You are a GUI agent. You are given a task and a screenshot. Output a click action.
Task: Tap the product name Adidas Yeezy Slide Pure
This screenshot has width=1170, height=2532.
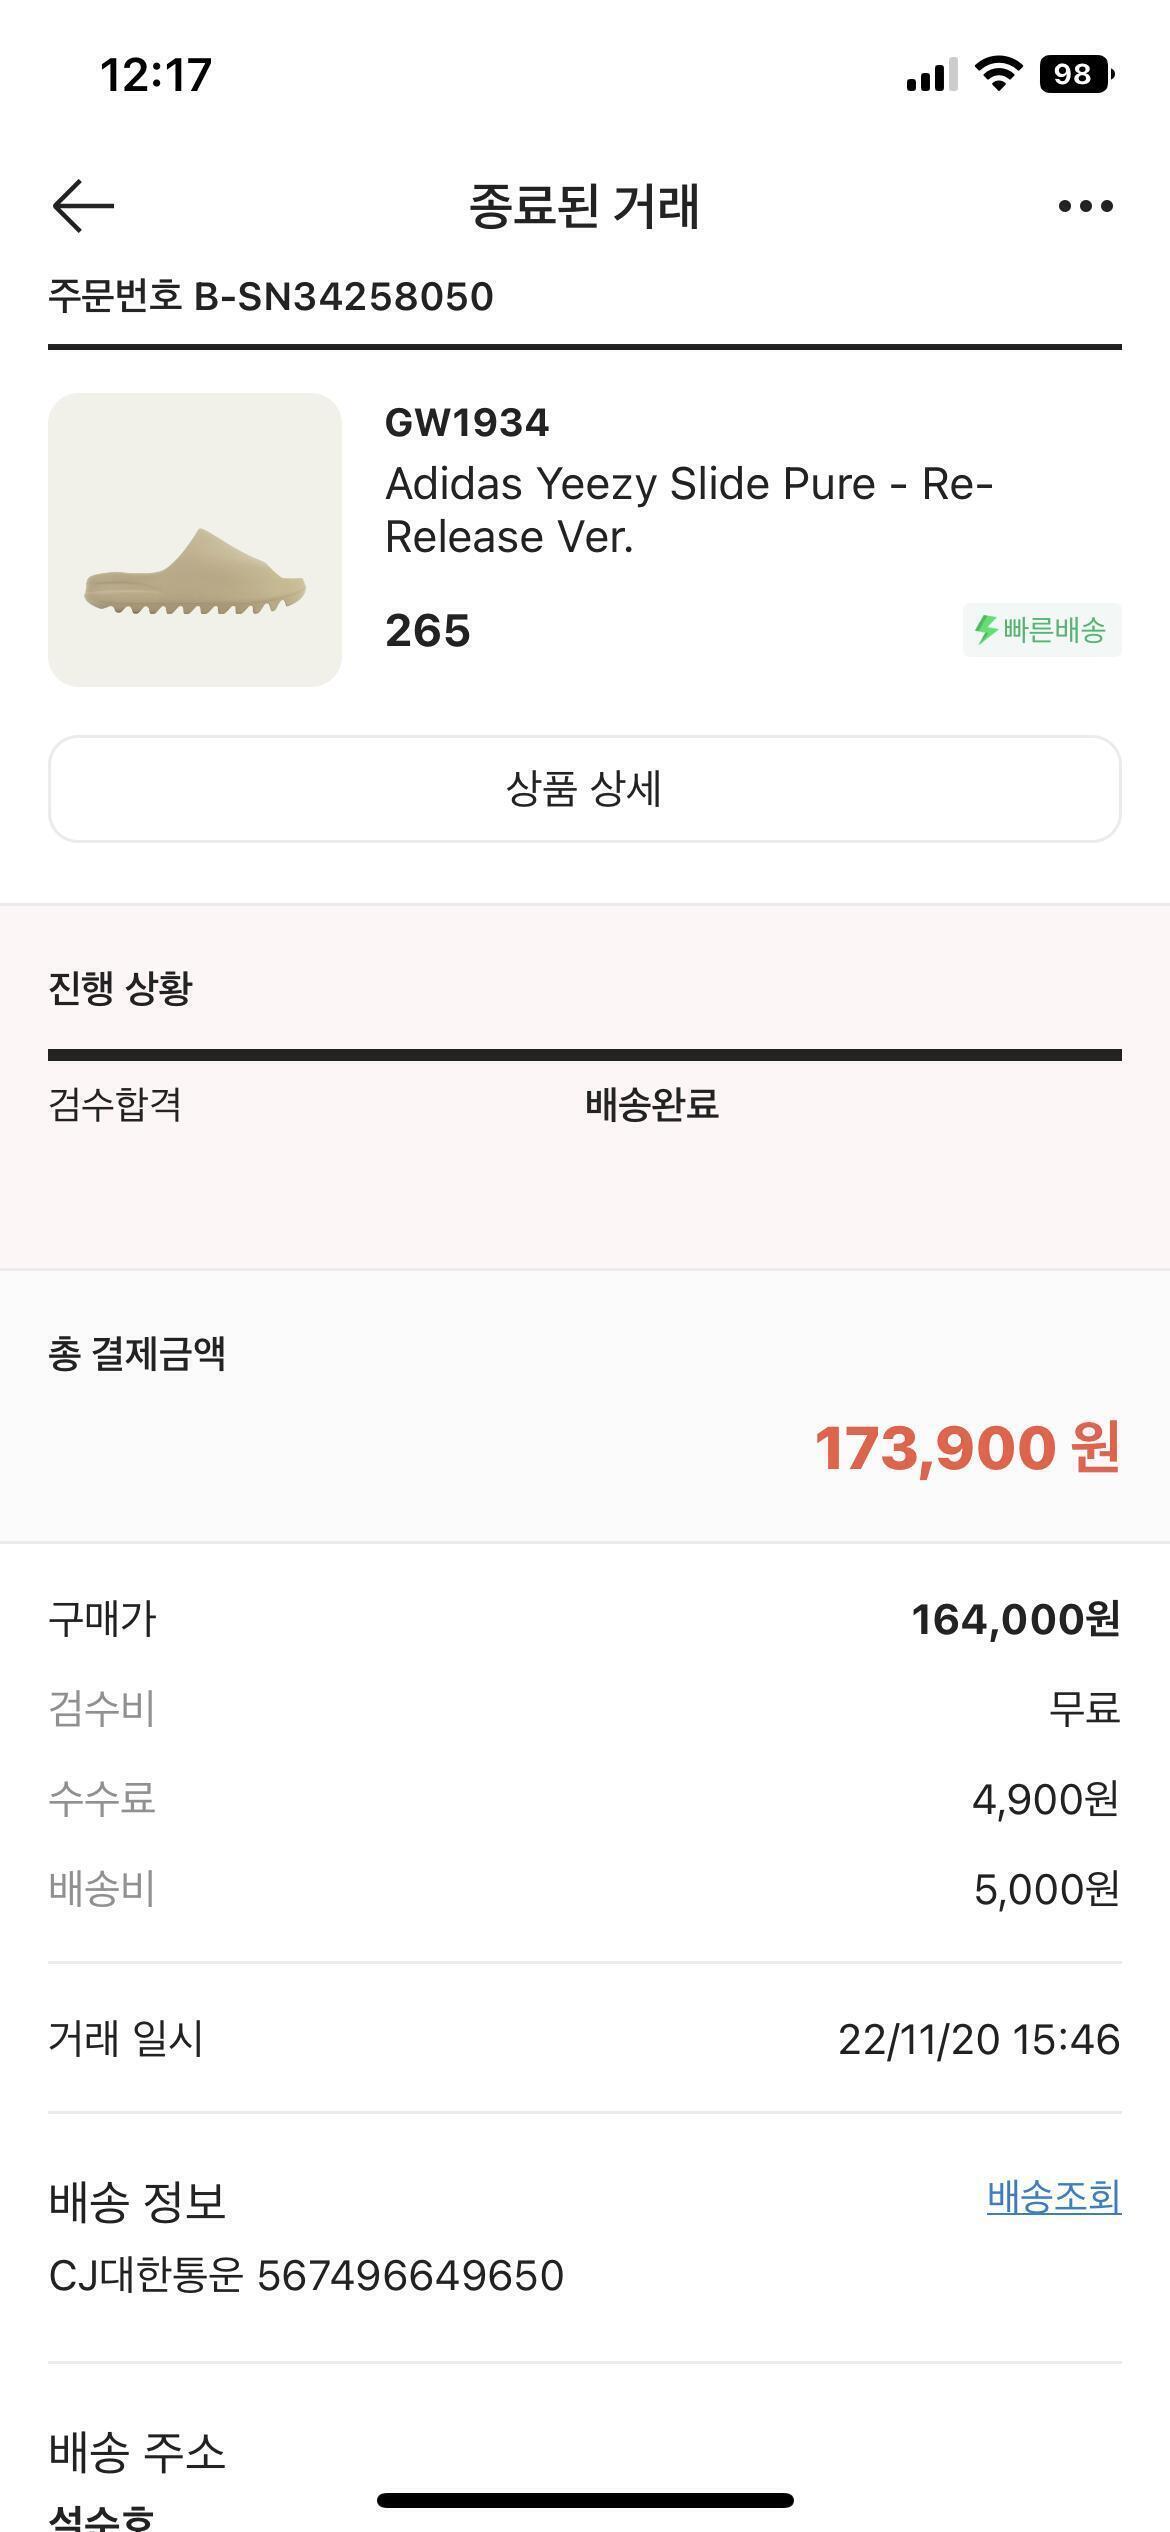[688, 510]
